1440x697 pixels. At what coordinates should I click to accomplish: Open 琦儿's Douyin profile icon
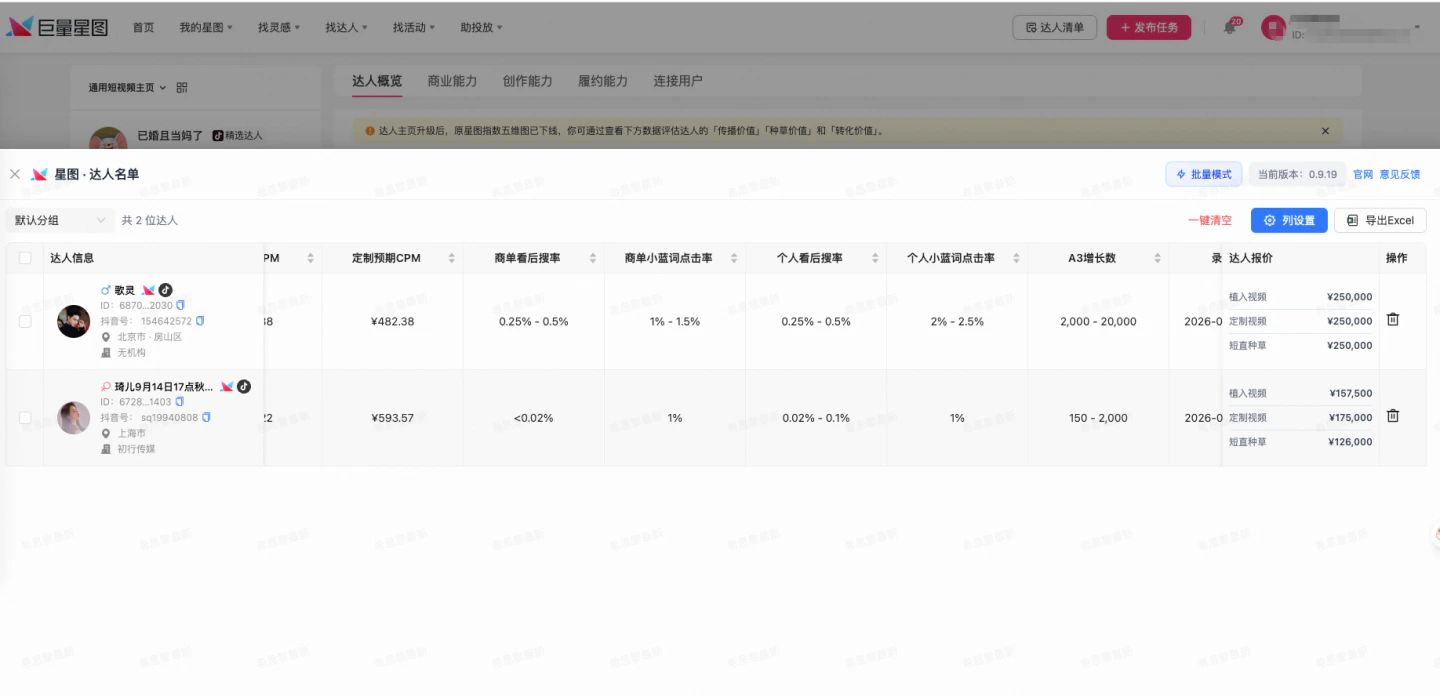[x=244, y=386]
